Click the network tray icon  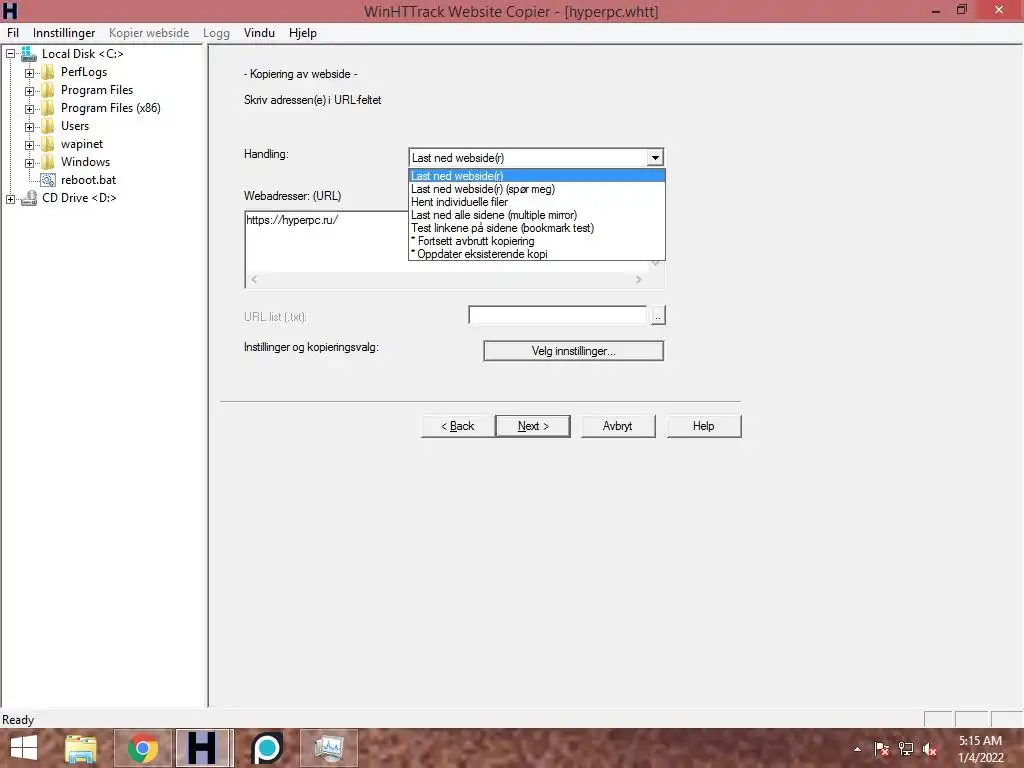click(906, 749)
